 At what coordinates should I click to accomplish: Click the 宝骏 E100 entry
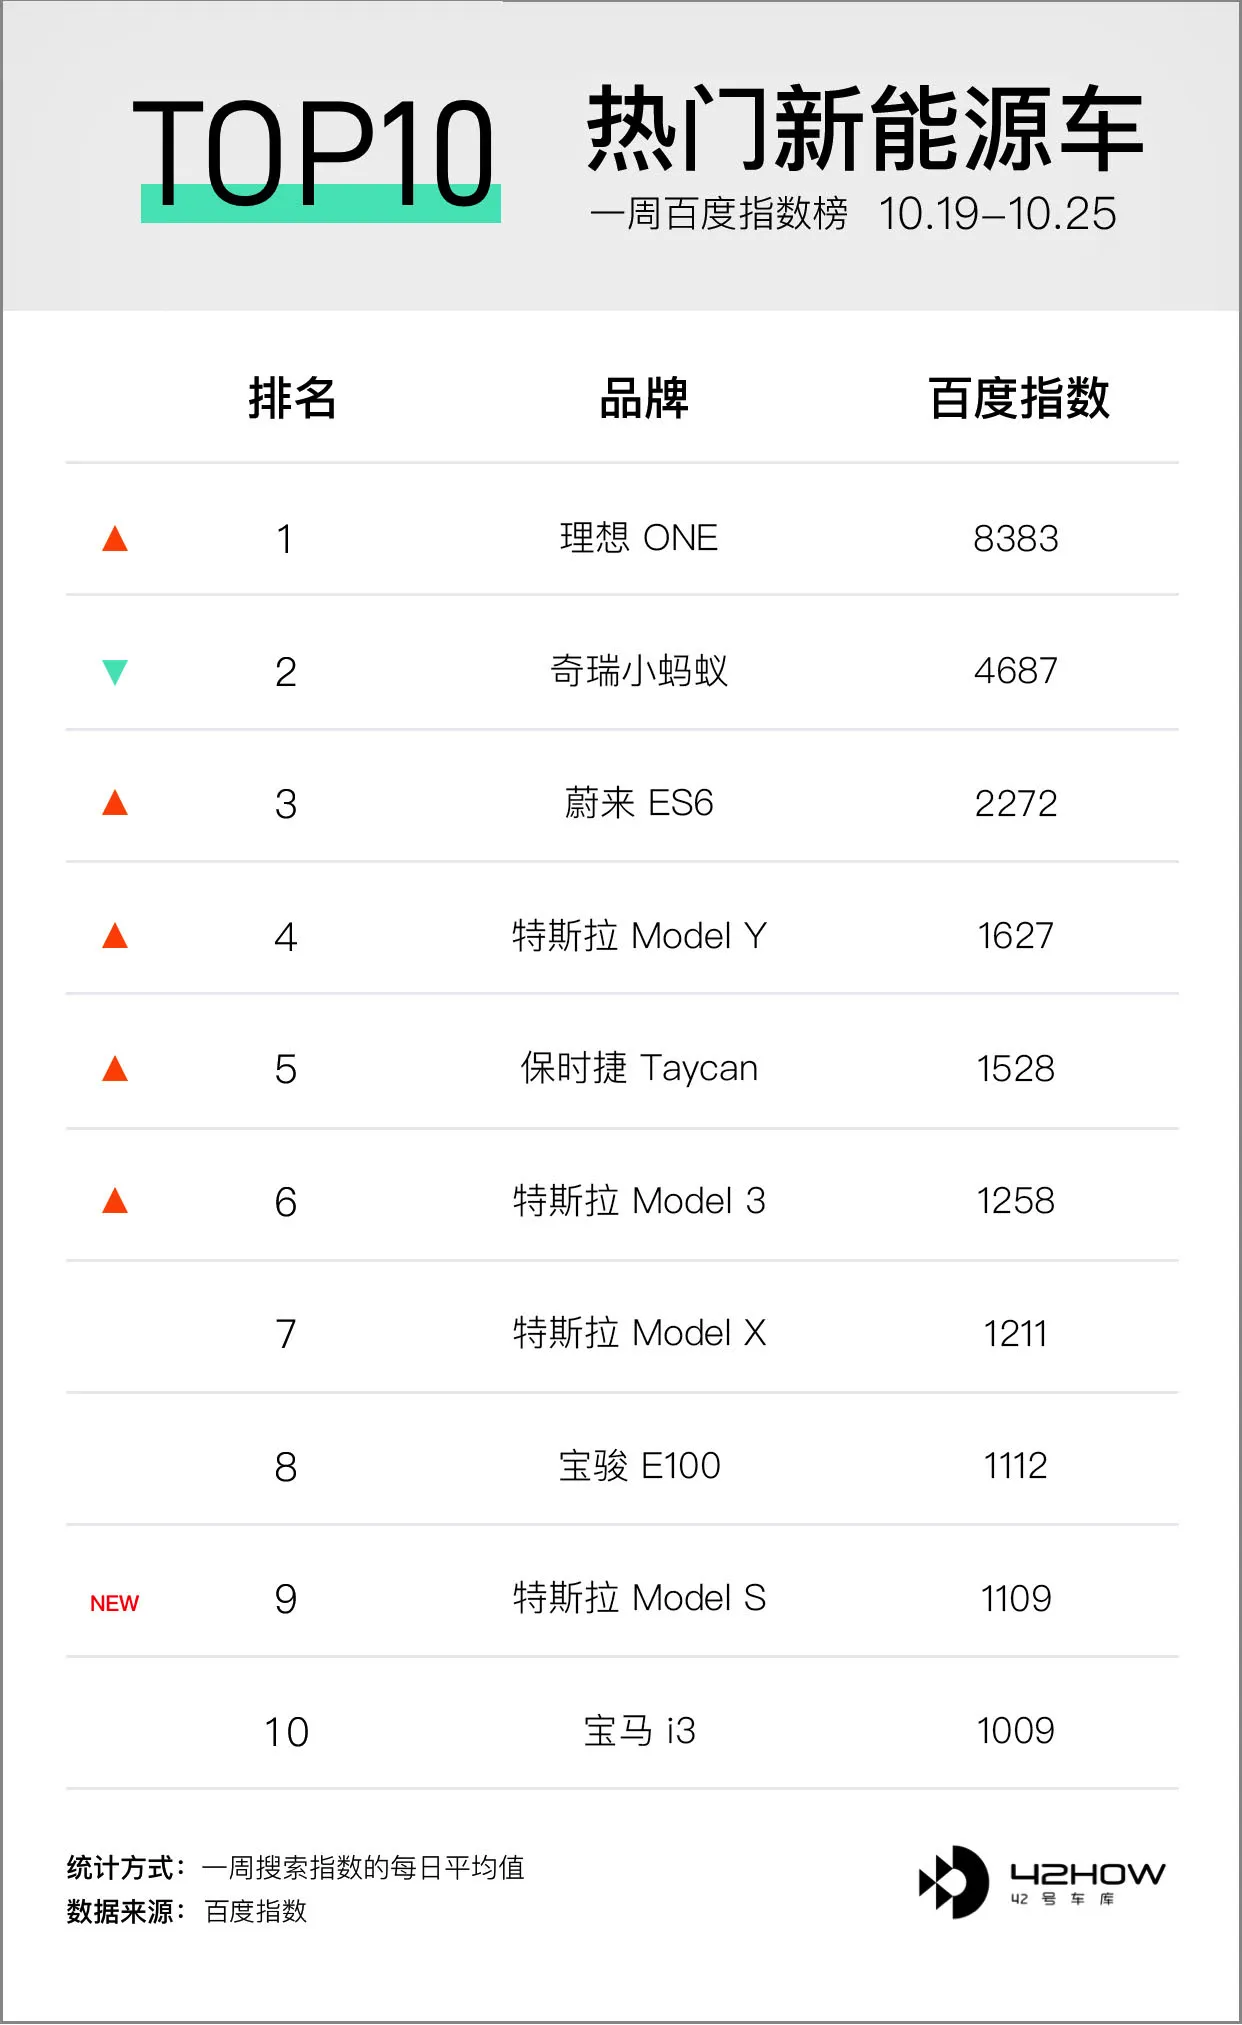click(x=639, y=1466)
